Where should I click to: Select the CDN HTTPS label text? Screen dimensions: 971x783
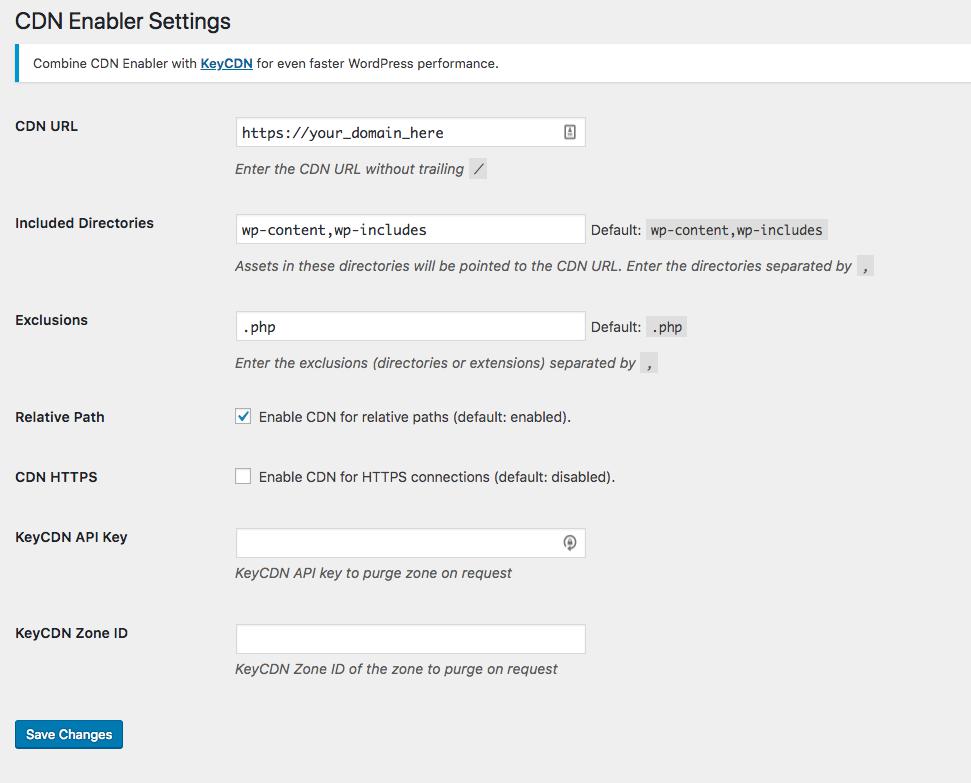point(55,476)
